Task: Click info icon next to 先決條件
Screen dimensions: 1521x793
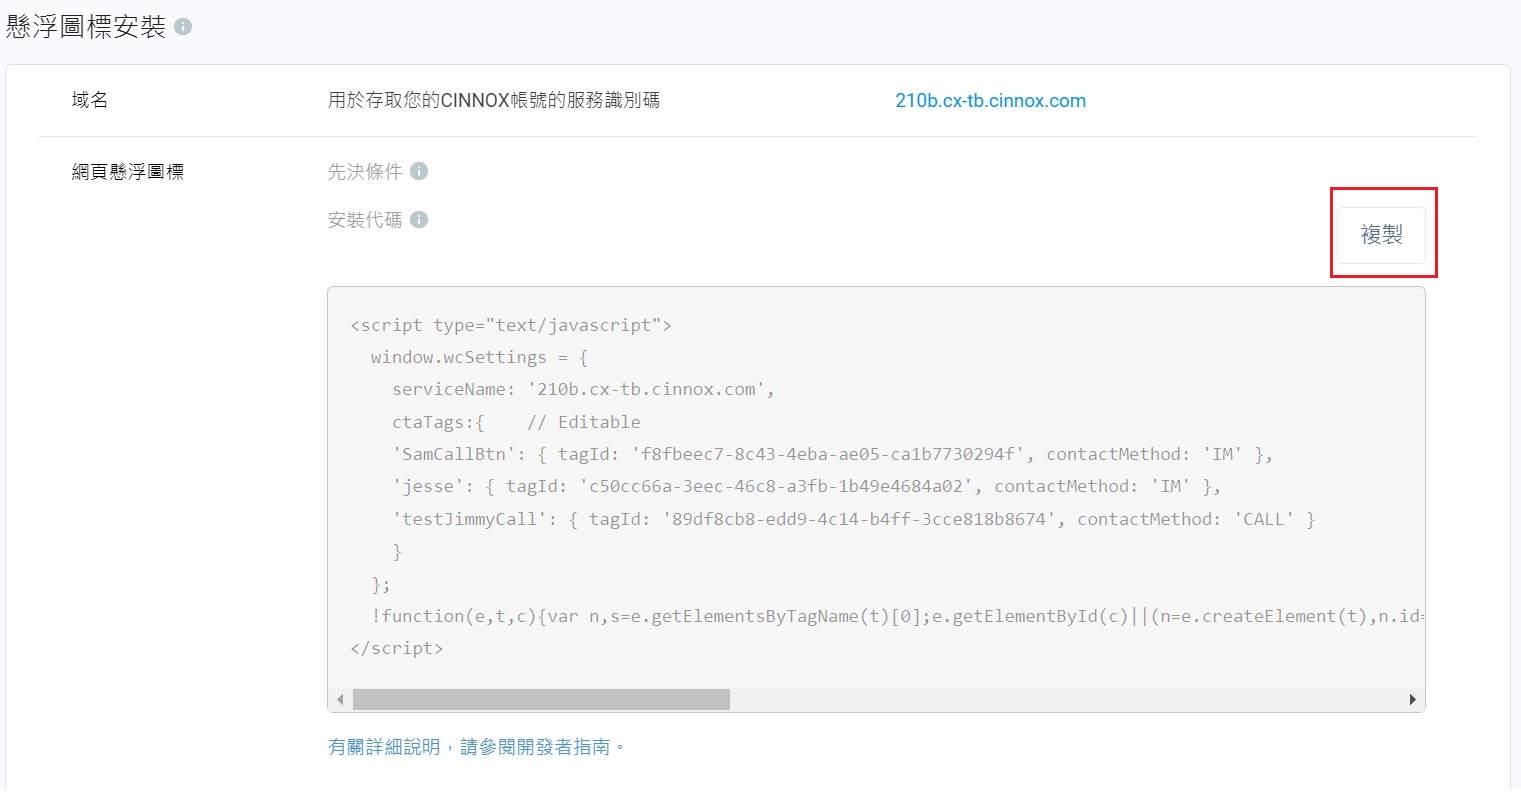Action: [419, 171]
